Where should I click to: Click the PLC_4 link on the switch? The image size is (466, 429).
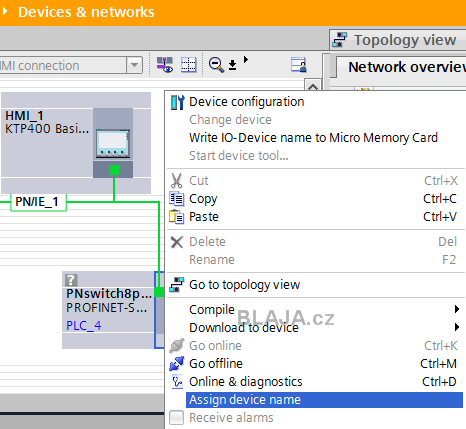click(84, 325)
